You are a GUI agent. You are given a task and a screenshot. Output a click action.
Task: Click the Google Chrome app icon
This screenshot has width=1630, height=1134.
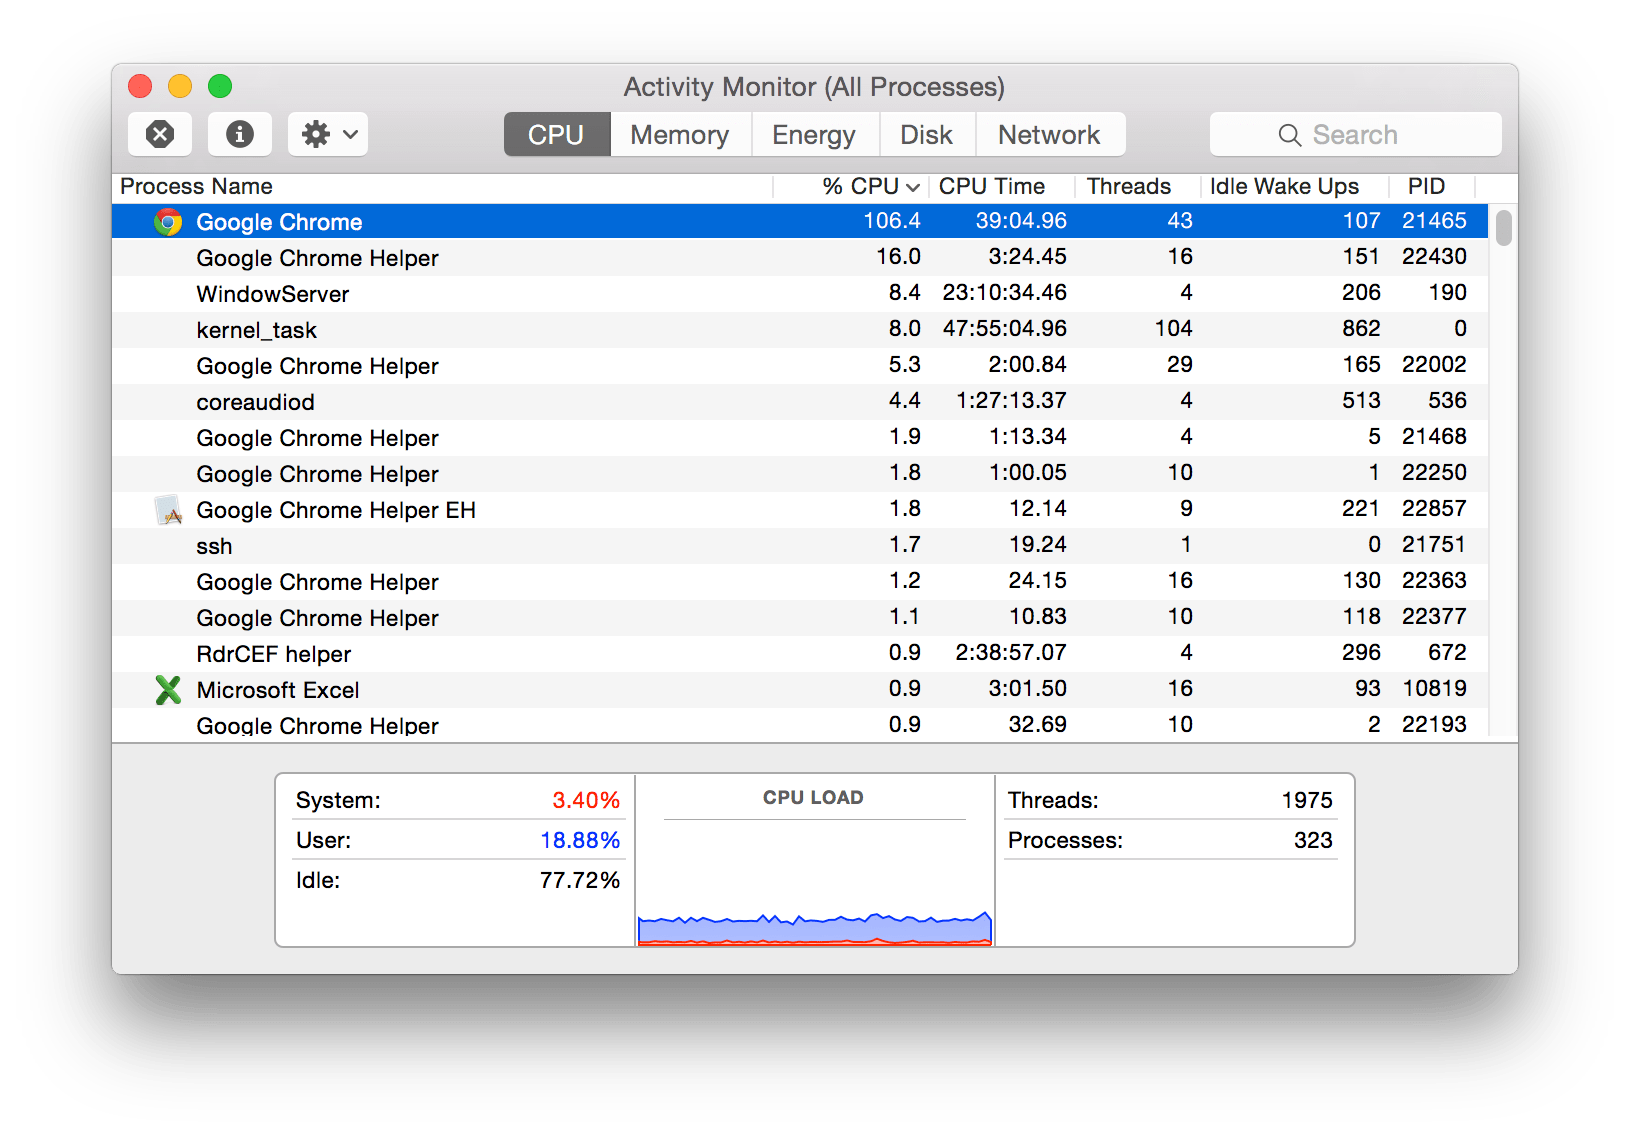[x=168, y=222]
